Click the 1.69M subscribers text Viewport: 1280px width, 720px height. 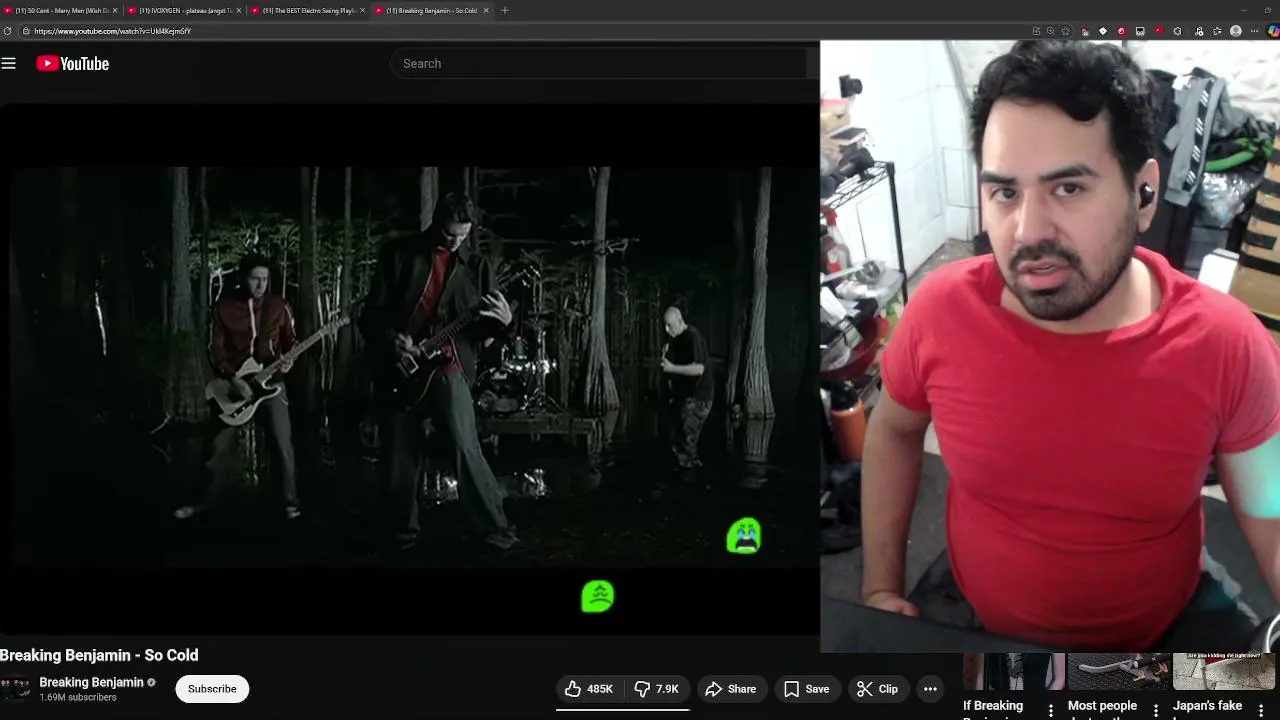pyautogui.click(x=78, y=698)
